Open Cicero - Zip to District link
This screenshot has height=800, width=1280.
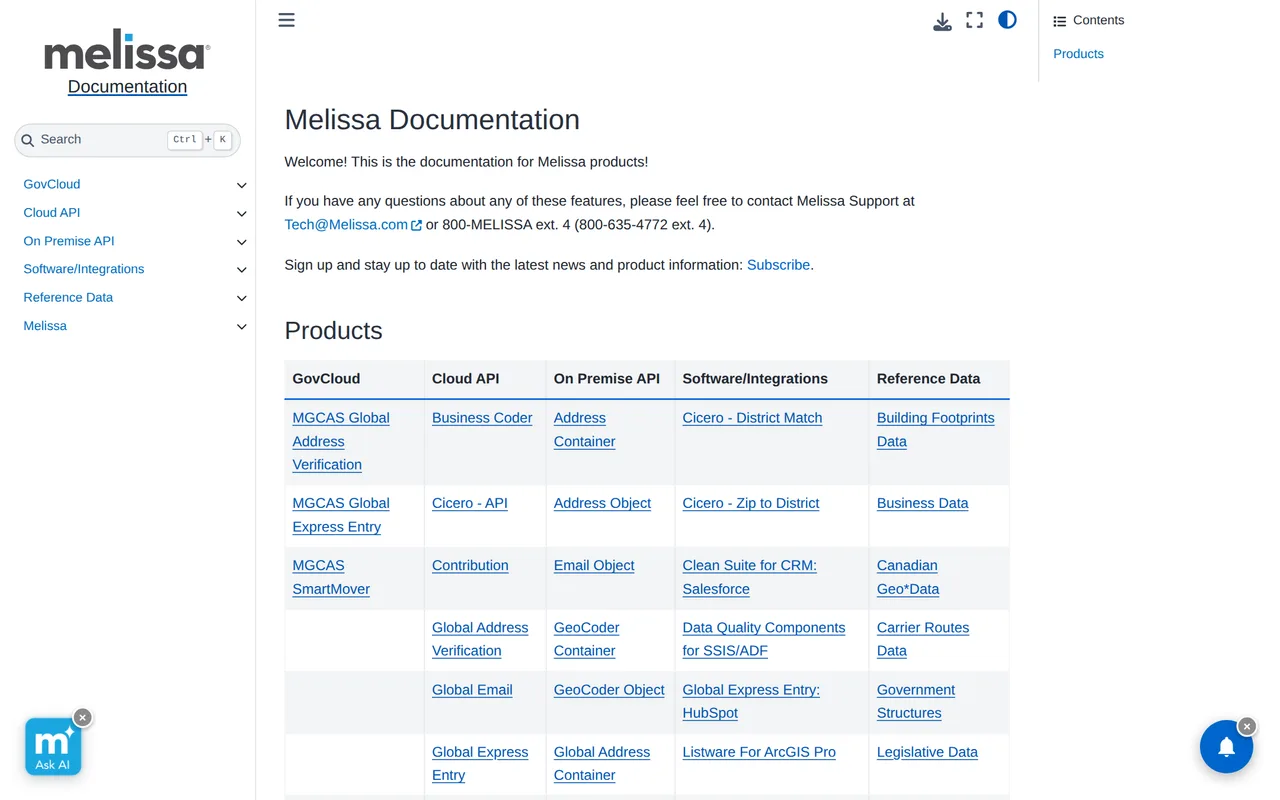(751, 503)
